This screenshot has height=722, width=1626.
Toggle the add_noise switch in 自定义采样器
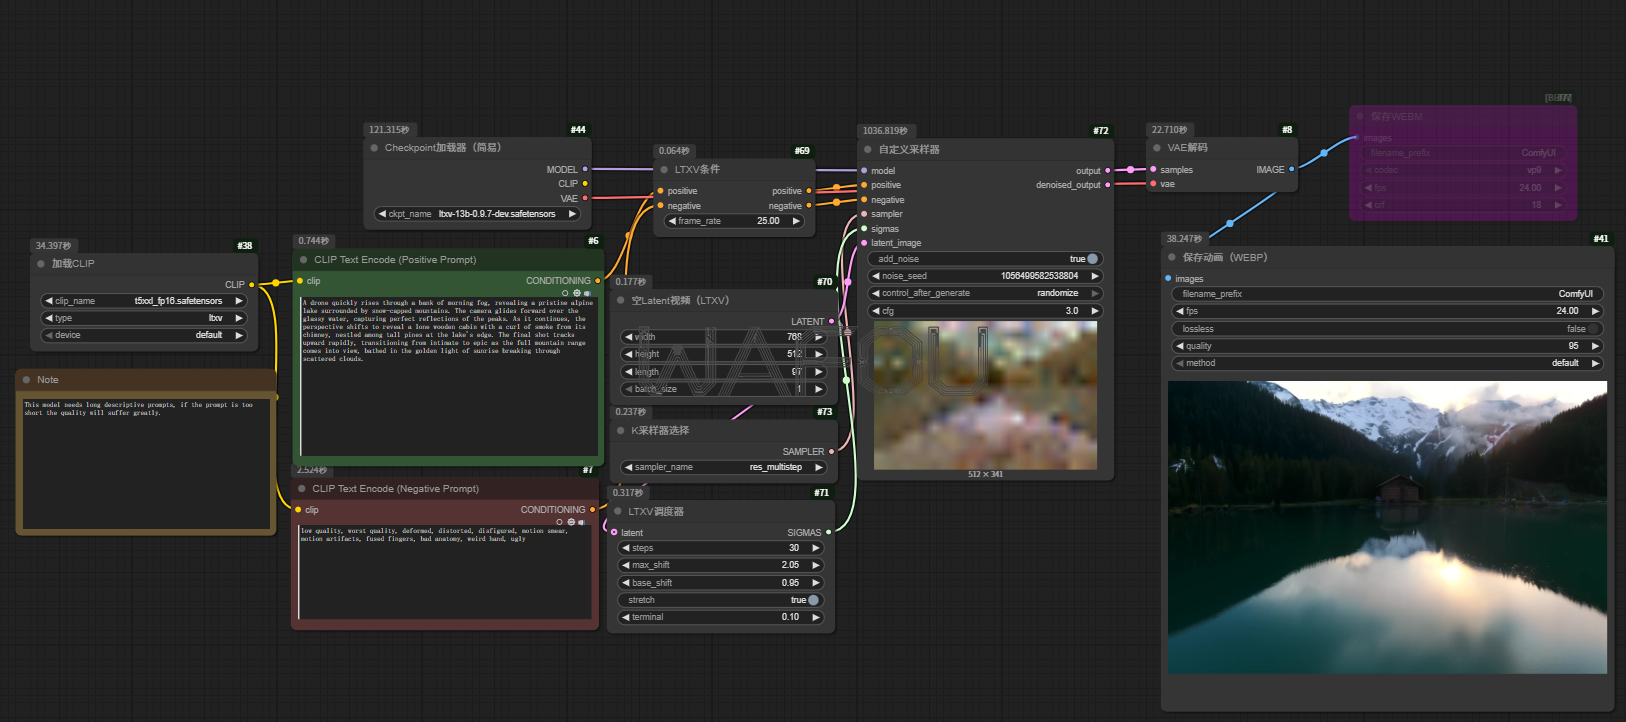click(x=1092, y=259)
